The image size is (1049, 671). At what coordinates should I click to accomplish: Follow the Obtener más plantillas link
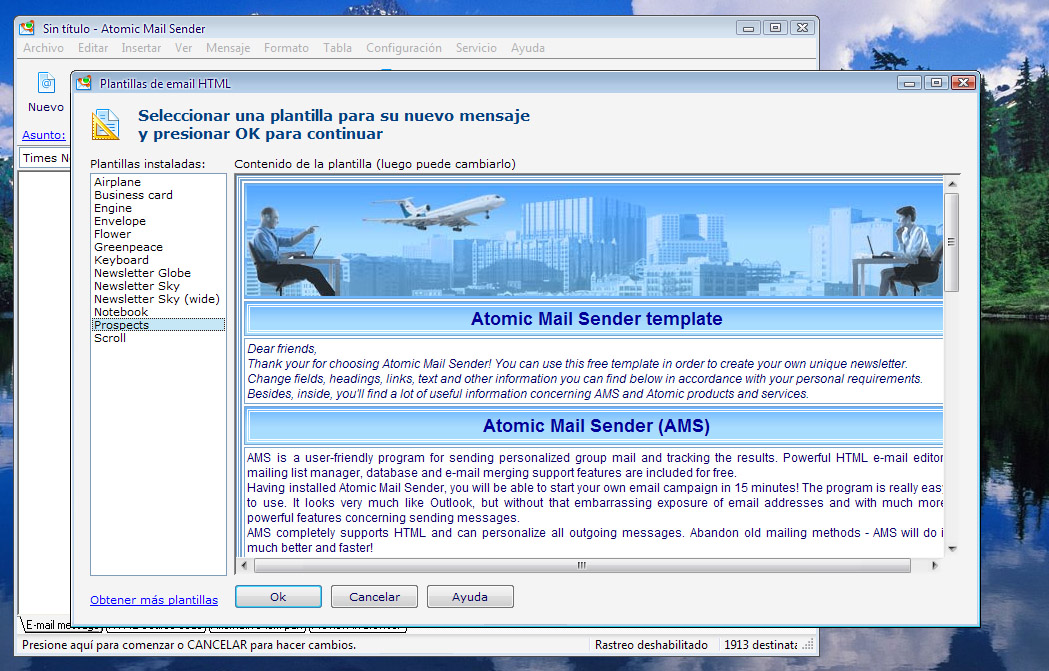(x=154, y=600)
